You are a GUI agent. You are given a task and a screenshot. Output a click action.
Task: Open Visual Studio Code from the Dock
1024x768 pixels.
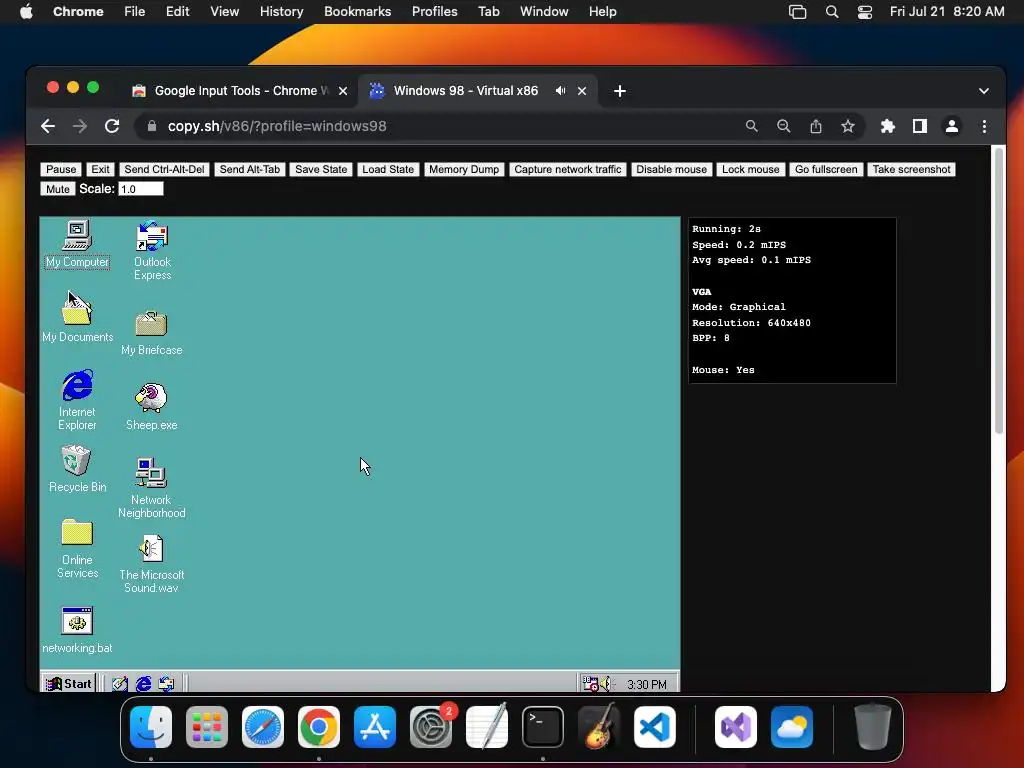point(654,727)
